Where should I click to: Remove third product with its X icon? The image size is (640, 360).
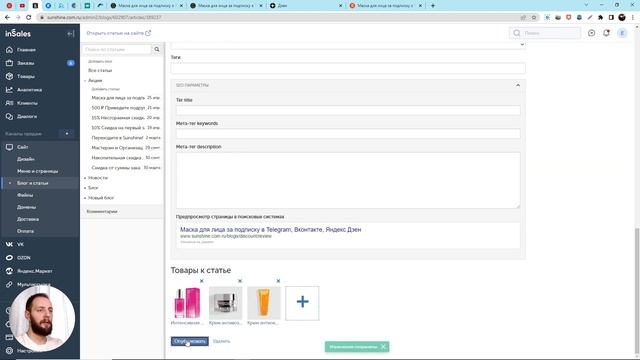tap(278, 281)
